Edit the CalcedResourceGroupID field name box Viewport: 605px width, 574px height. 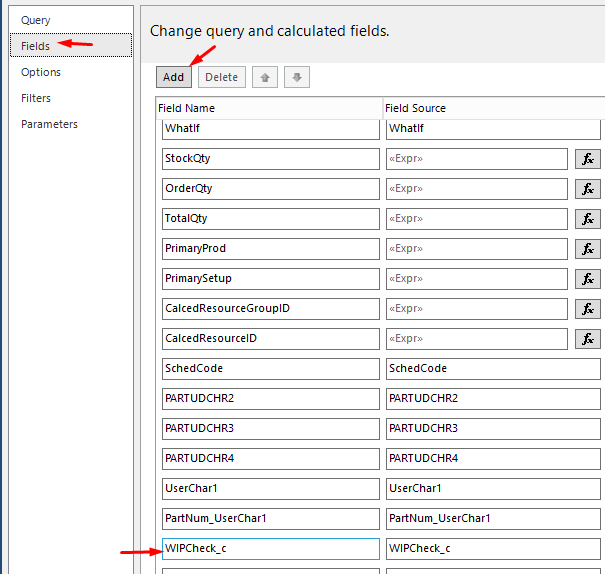click(x=271, y=309)
